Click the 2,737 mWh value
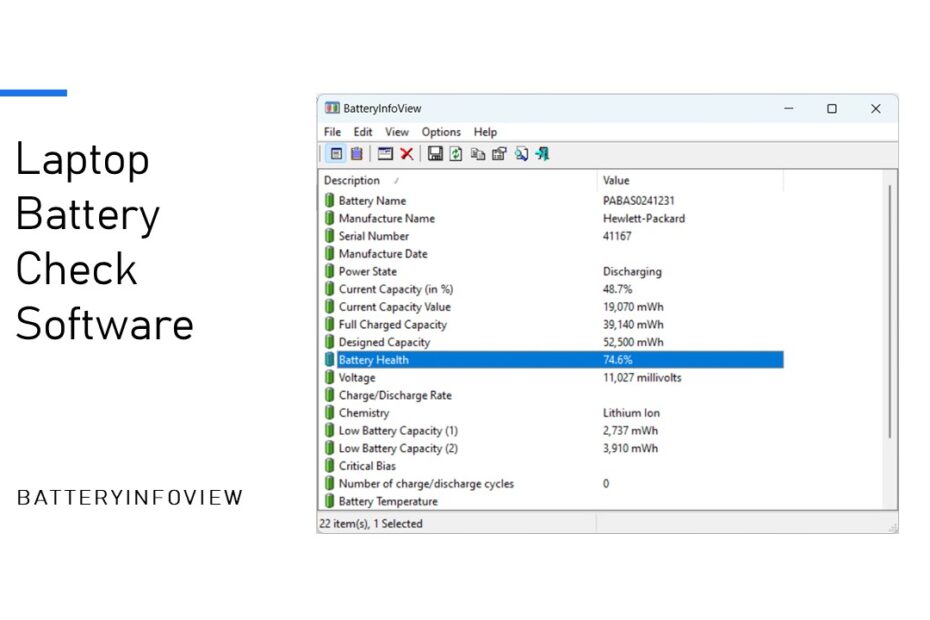 (630, 431)
